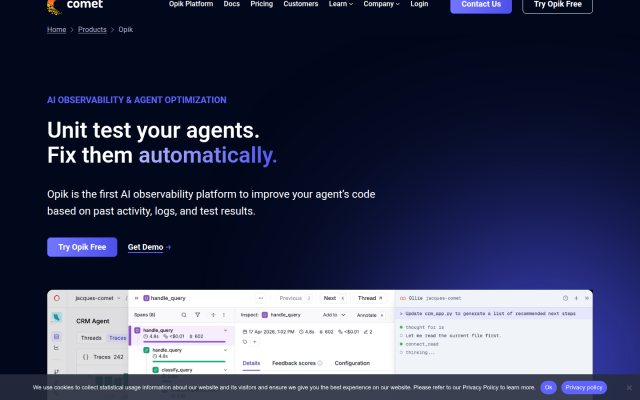This screenshot has width=640, height=400.
Task: Click the plus add-tag button
Action: coord(254,342)
